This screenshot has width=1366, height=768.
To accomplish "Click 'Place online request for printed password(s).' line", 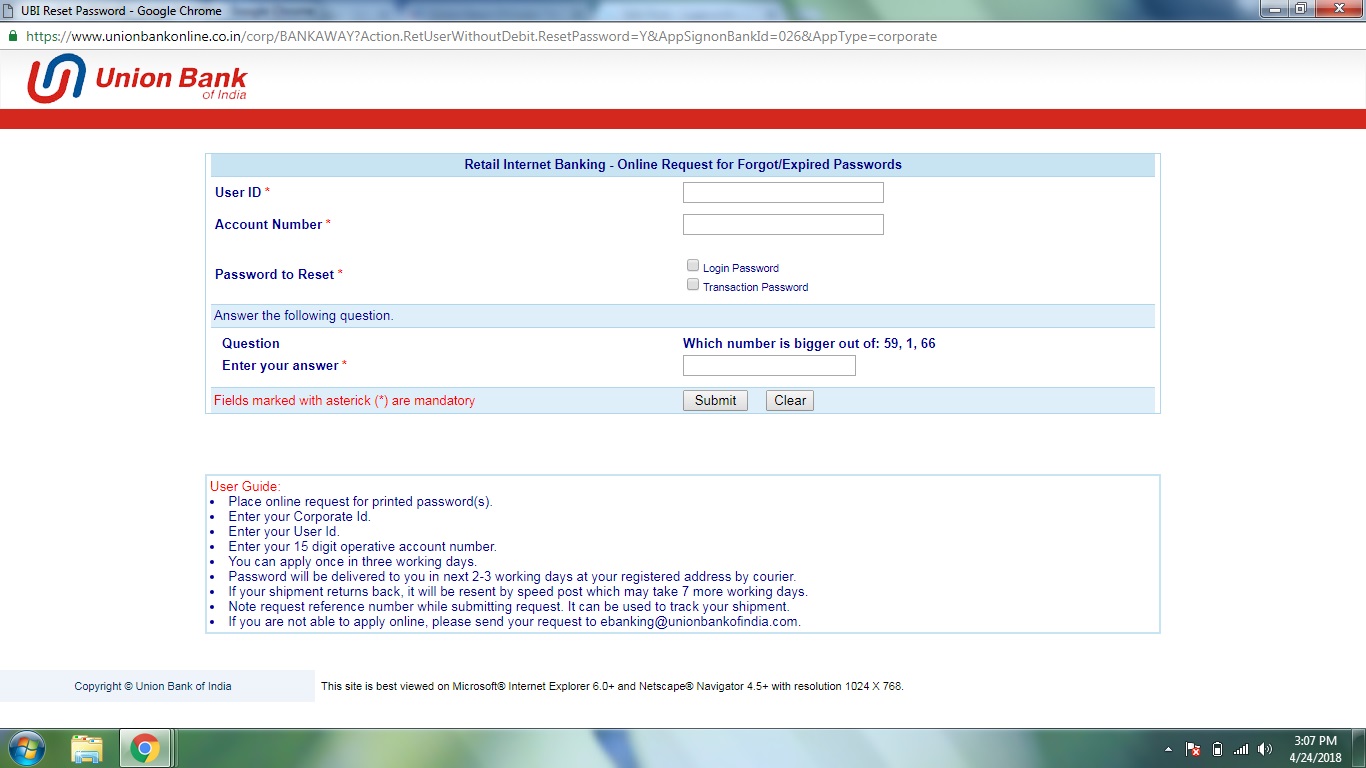I will coord(360,501).
